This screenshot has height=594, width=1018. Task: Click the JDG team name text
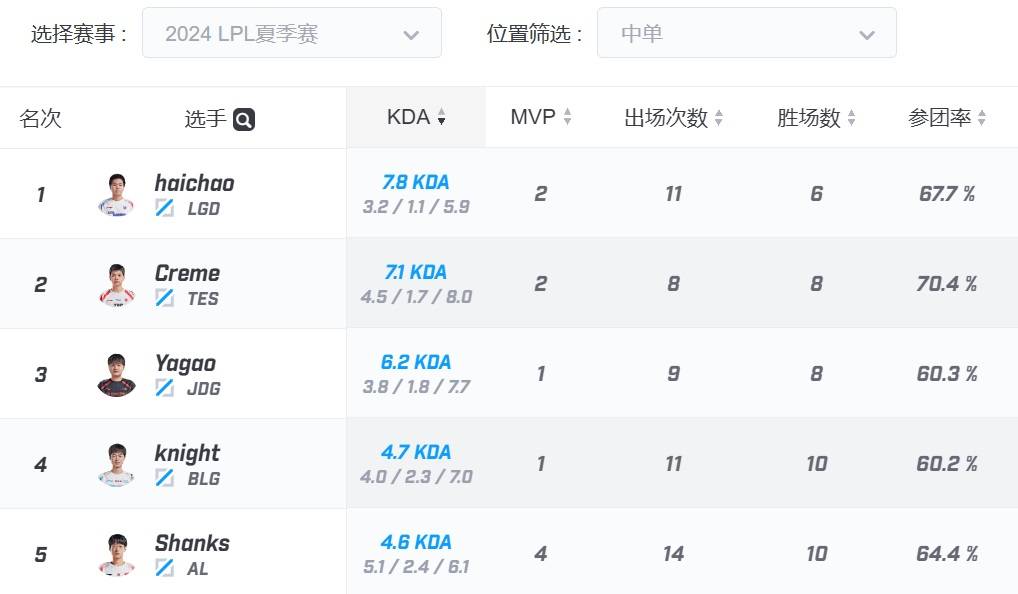204,388
